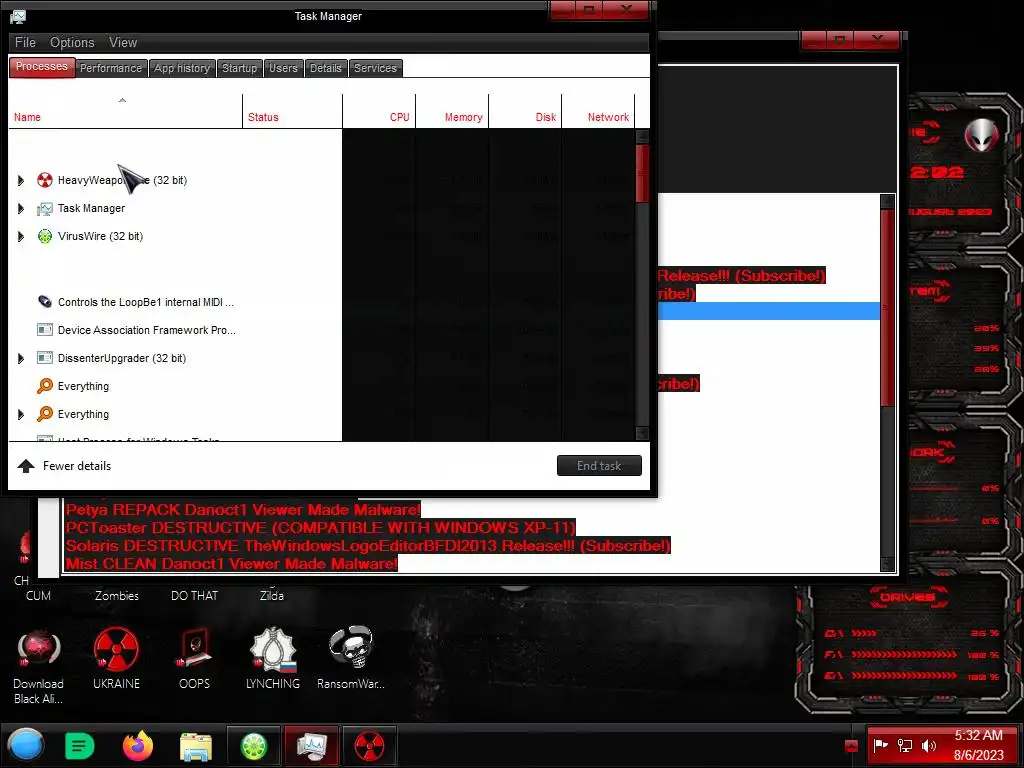1024x768 pixels.
Task: Switch to the App history tab
Action: coord(182,68)
